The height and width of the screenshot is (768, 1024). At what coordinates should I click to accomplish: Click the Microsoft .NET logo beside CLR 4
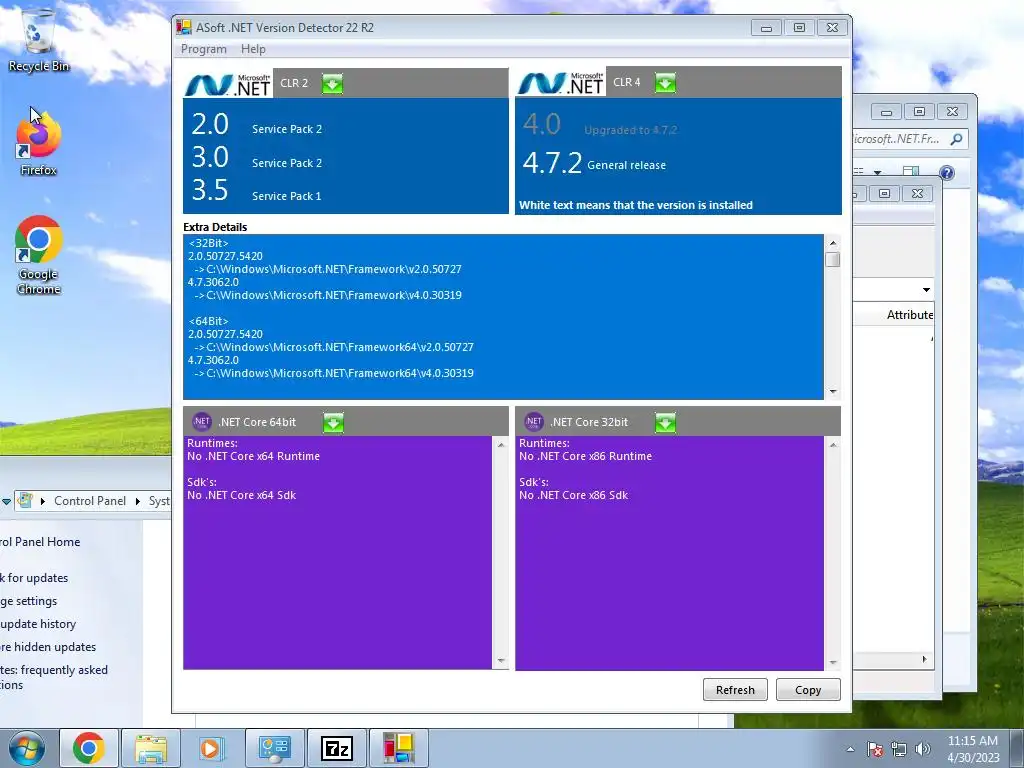pyautogui.click(x=561, y=82)
